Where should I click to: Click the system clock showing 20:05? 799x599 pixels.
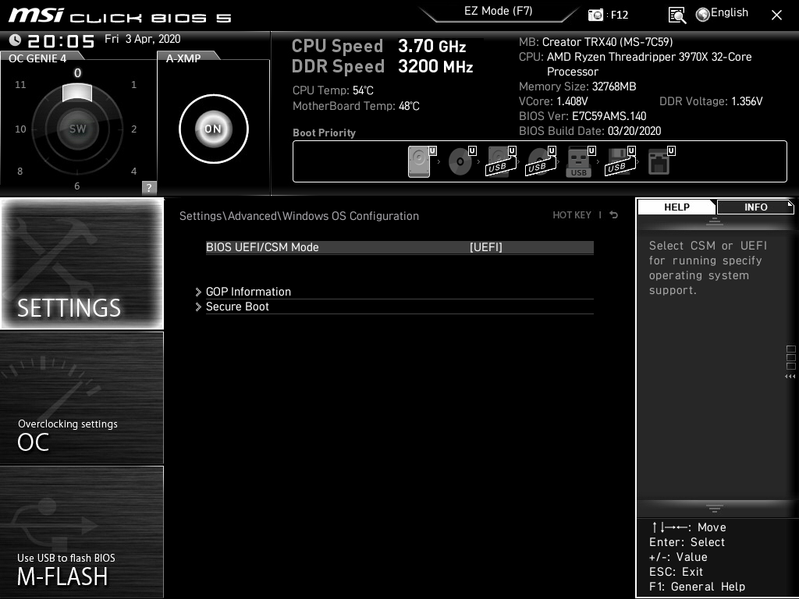(60, 41)
